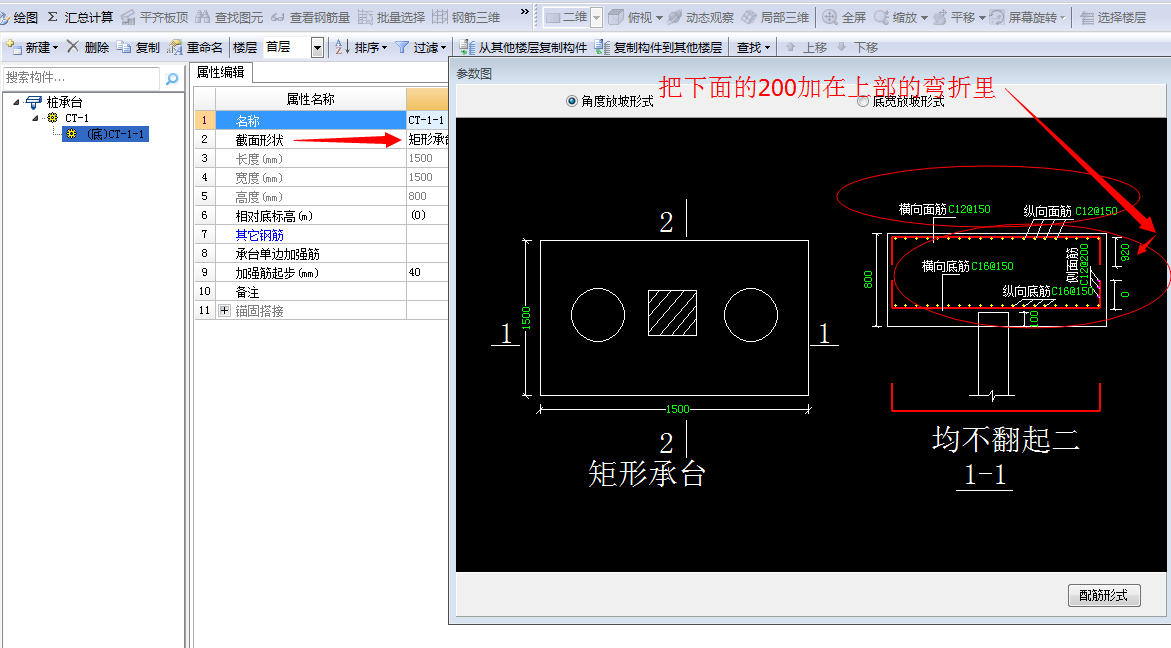This screenshot has width=1171, height=648.
Task: Click the 截面形状 property value cell
Action: [427, 140]
